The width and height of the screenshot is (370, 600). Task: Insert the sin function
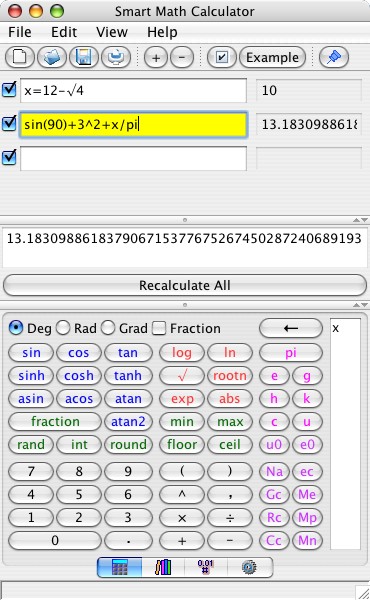pos(31,353)
